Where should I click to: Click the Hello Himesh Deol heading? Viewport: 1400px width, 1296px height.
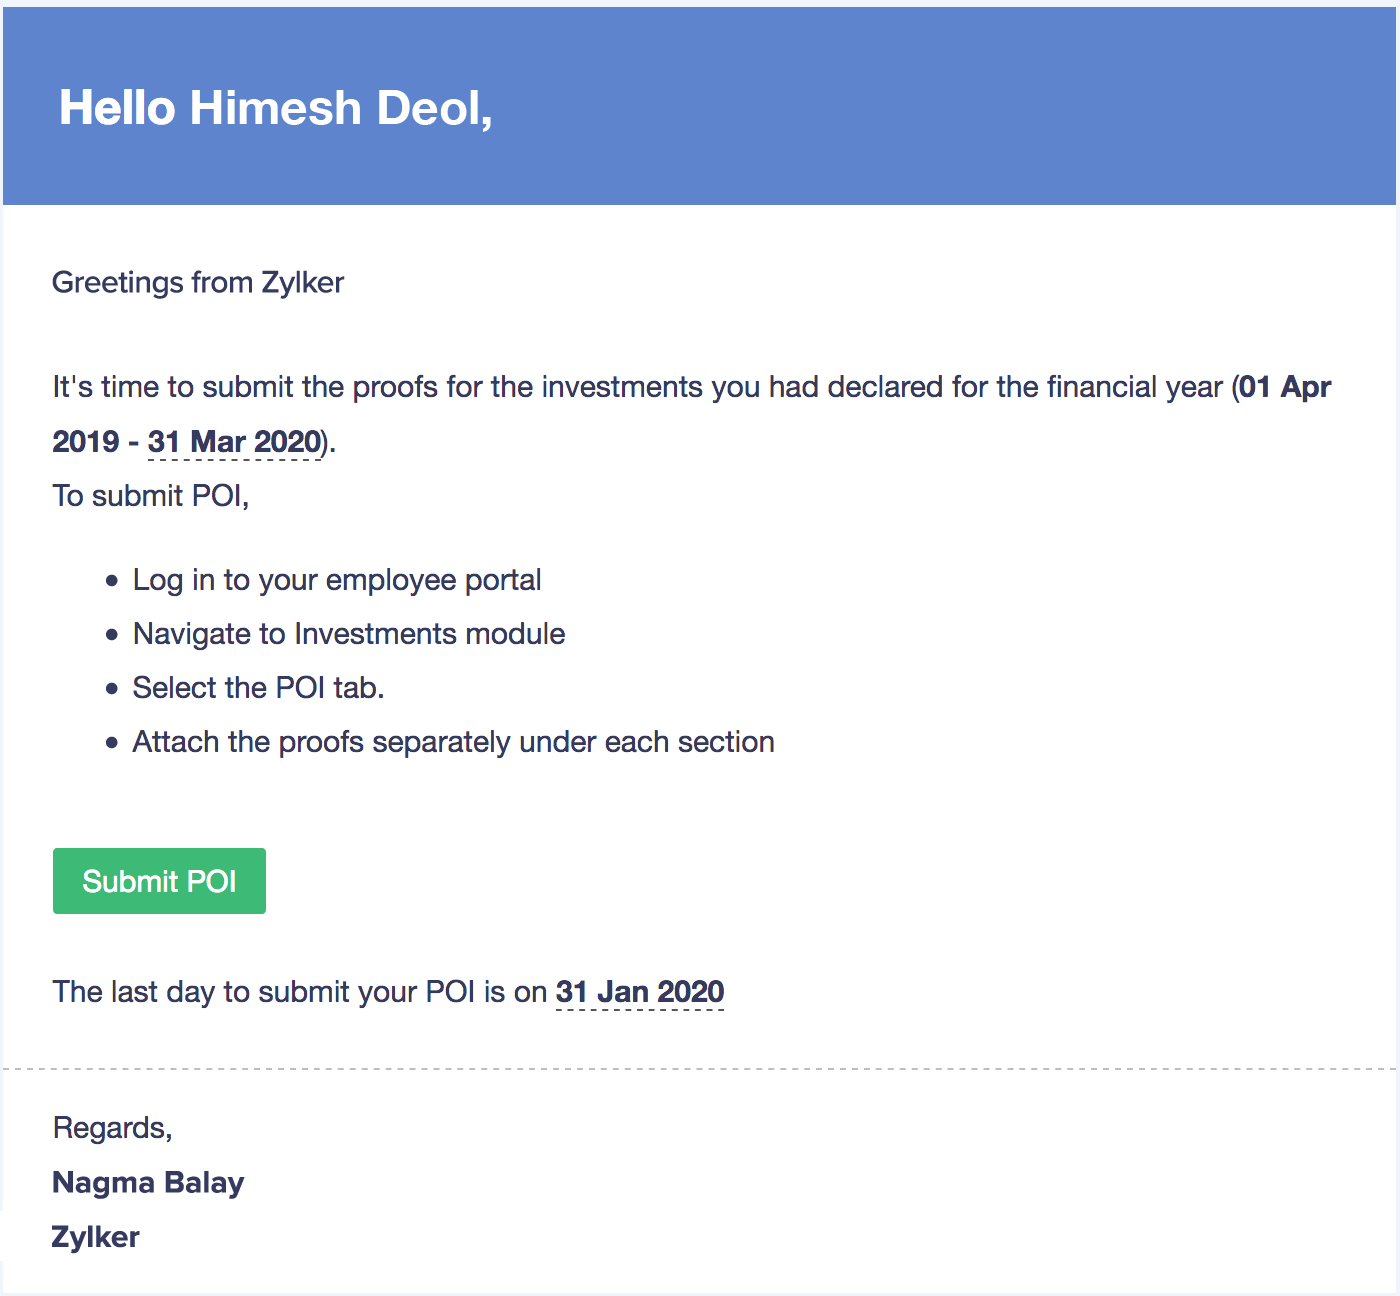275,108
